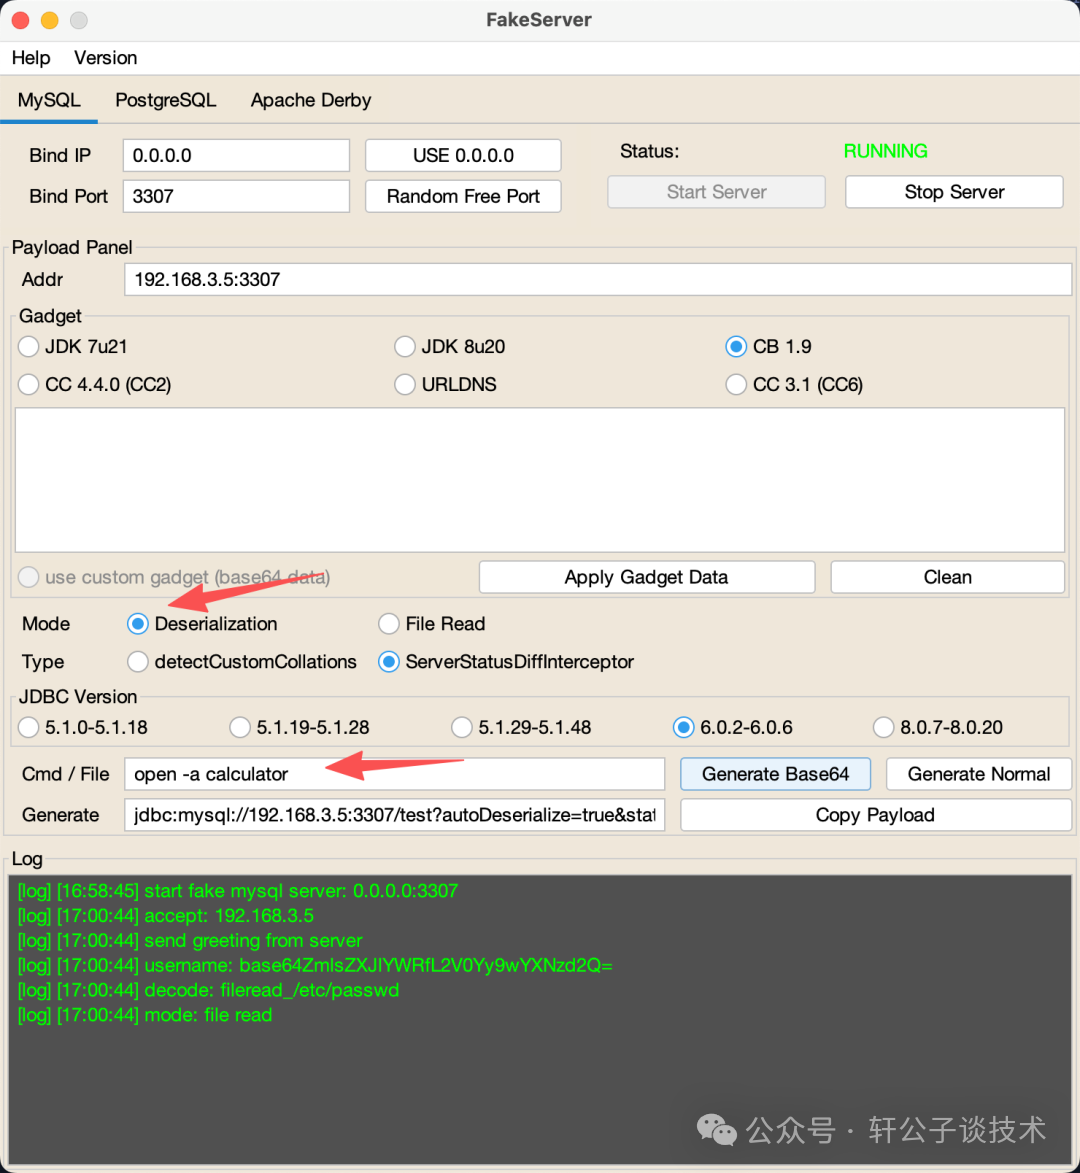Viewport: 1080px width, 1173px height.
Task: Select the CB 1.9 gadget
Action: click(769, 346)
